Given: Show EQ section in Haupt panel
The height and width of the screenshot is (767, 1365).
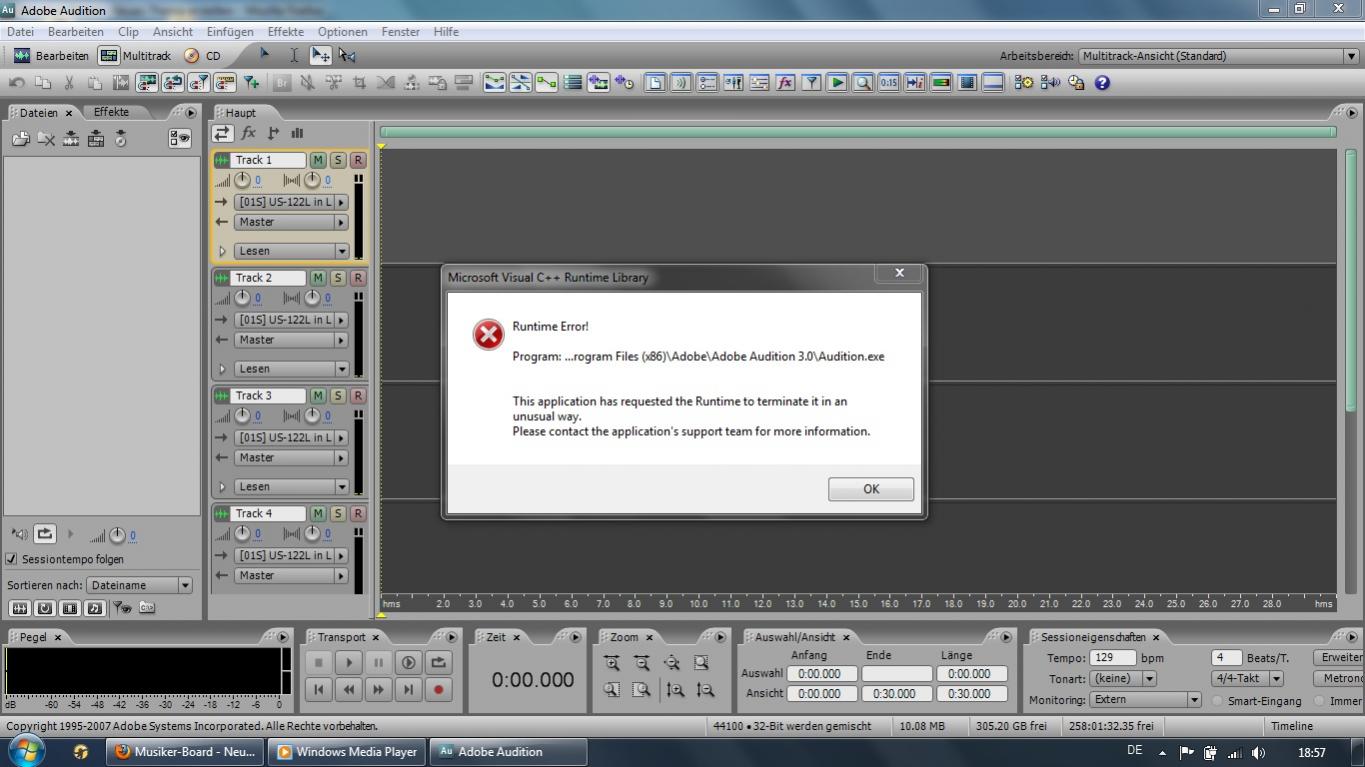Looking at the screenshot, I should pos(297,133).
